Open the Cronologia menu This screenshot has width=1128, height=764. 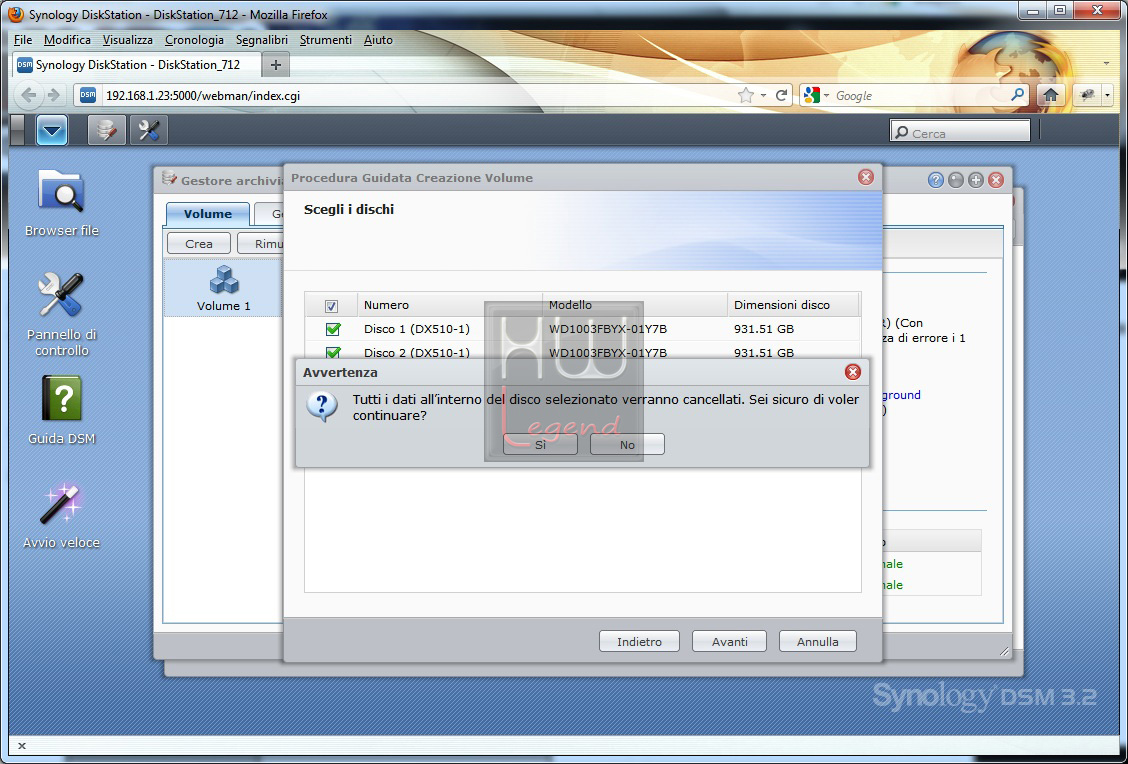pyautogui.click(x=194, y=40)
